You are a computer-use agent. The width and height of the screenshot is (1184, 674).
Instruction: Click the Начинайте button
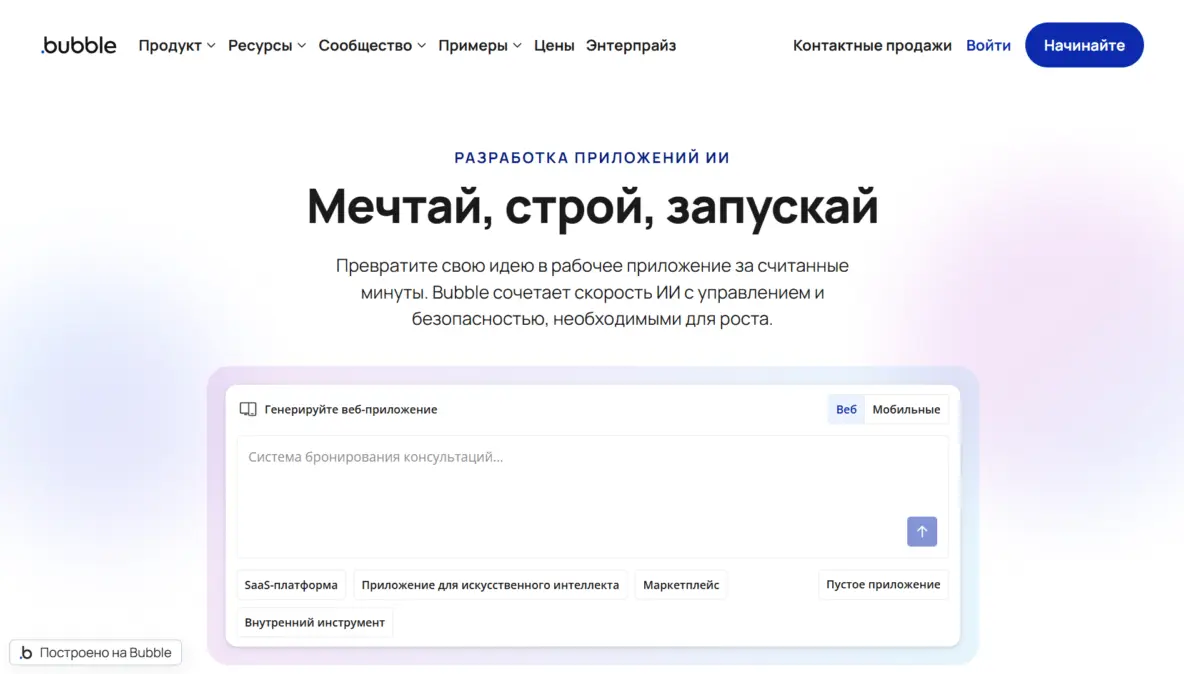1084,45
